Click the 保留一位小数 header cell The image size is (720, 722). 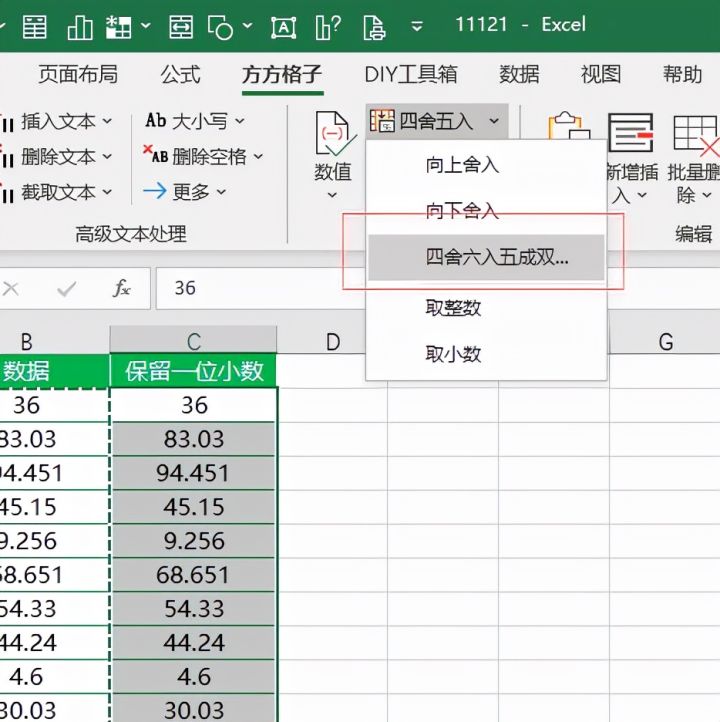pos(193,371)
